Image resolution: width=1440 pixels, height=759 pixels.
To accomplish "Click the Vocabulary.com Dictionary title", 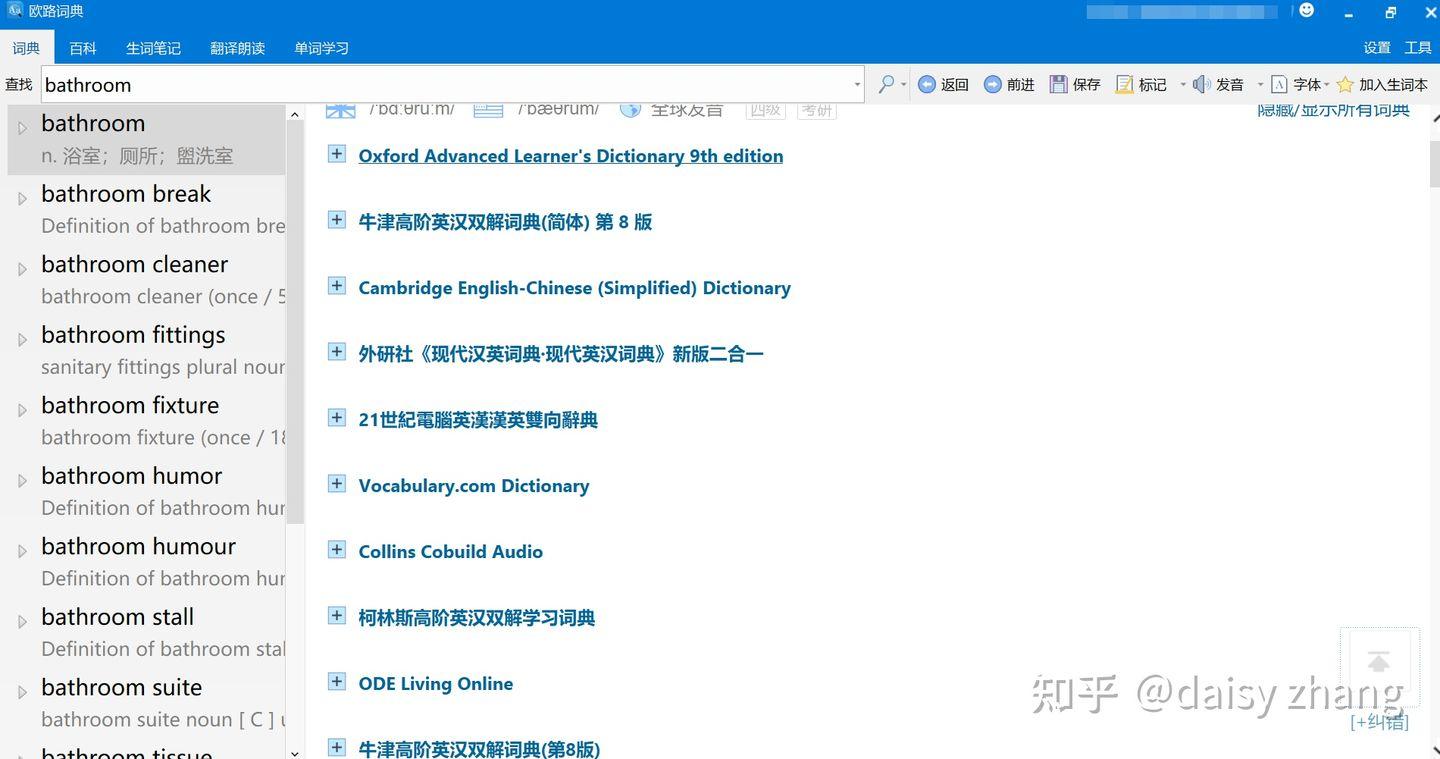I will point(474,486).
